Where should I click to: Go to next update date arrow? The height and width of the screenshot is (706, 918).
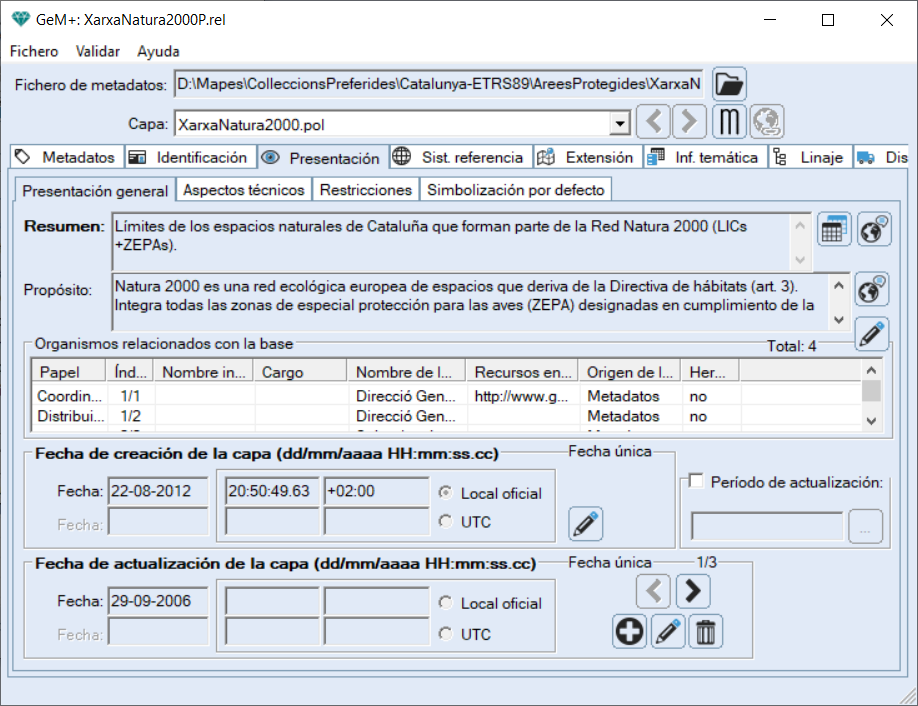[x=693, y=592]
